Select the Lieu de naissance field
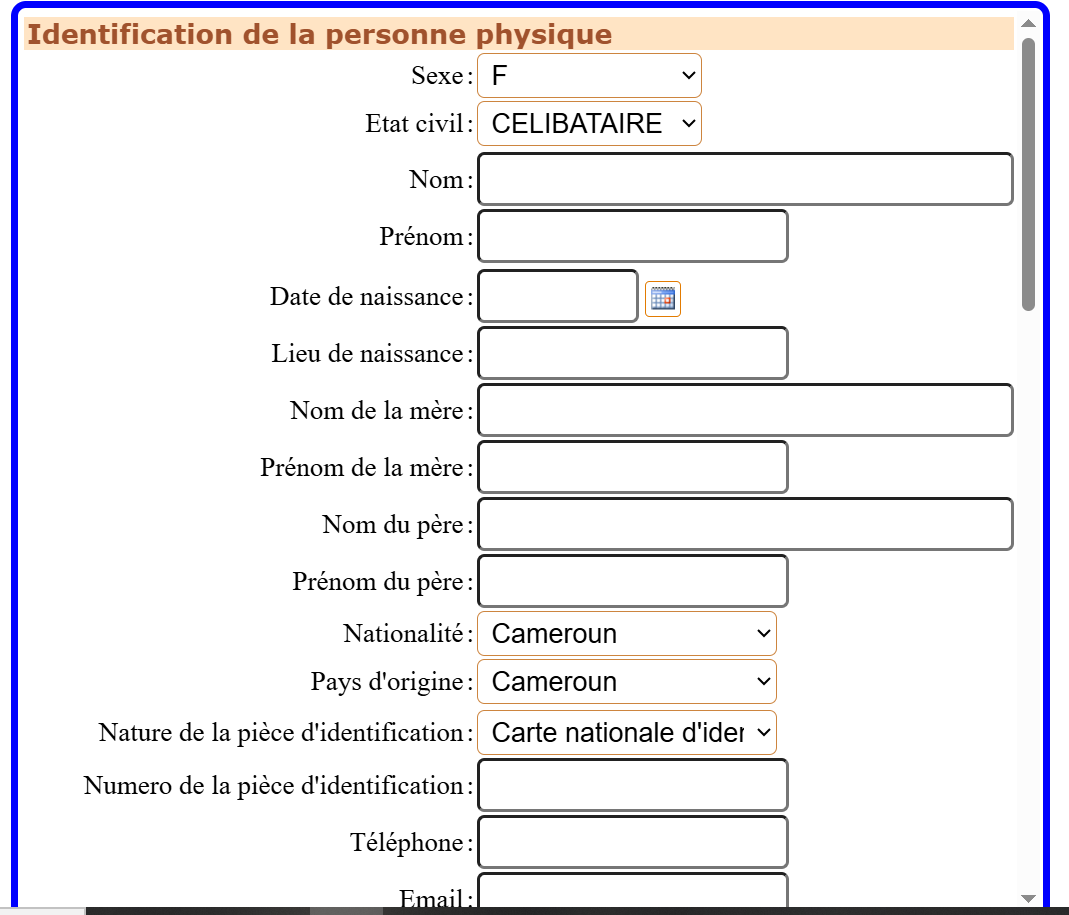 pos(633,353)
